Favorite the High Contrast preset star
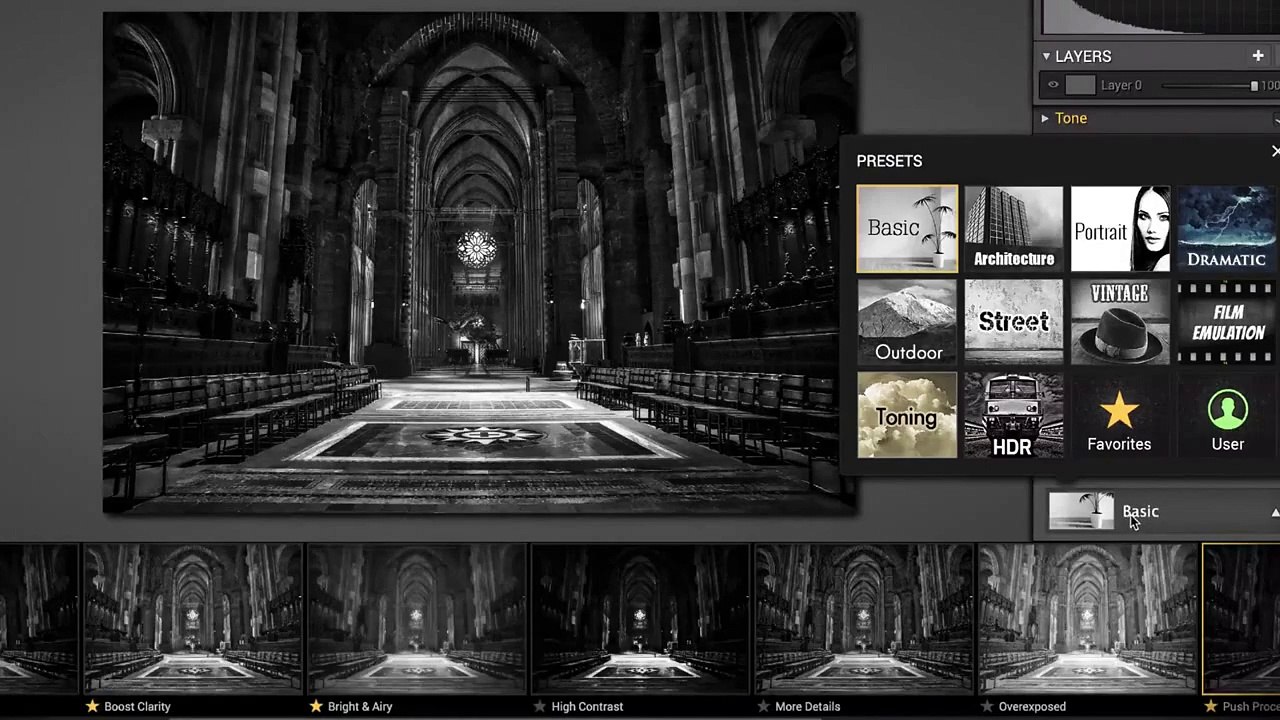Image resolution: width=1280 pixels, height=720 pixels. click(540, 706)
